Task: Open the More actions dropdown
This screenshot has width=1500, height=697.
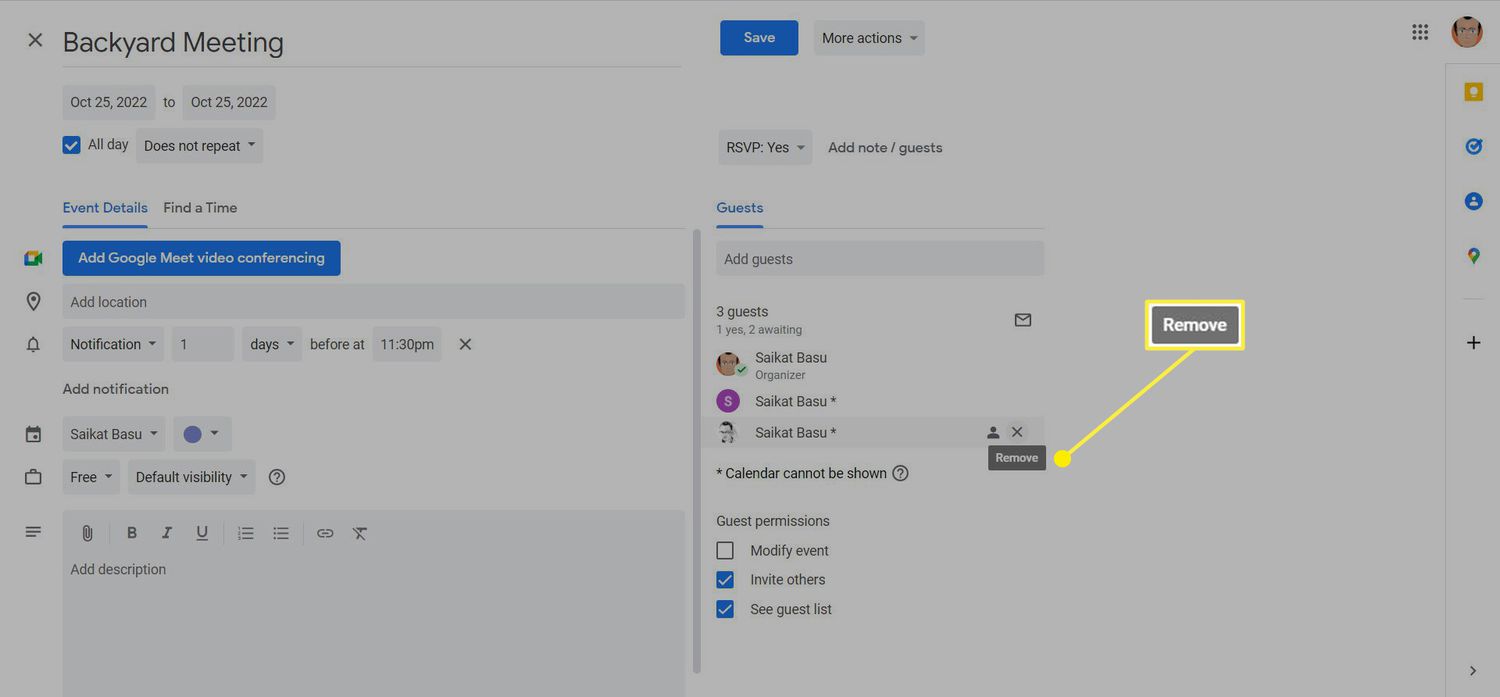Action: 869,38
